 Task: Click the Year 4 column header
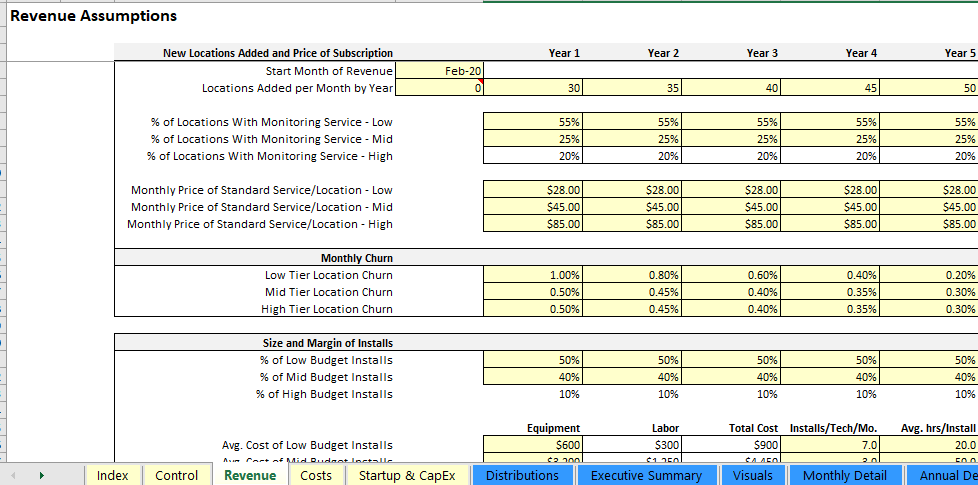pos(861,53)
